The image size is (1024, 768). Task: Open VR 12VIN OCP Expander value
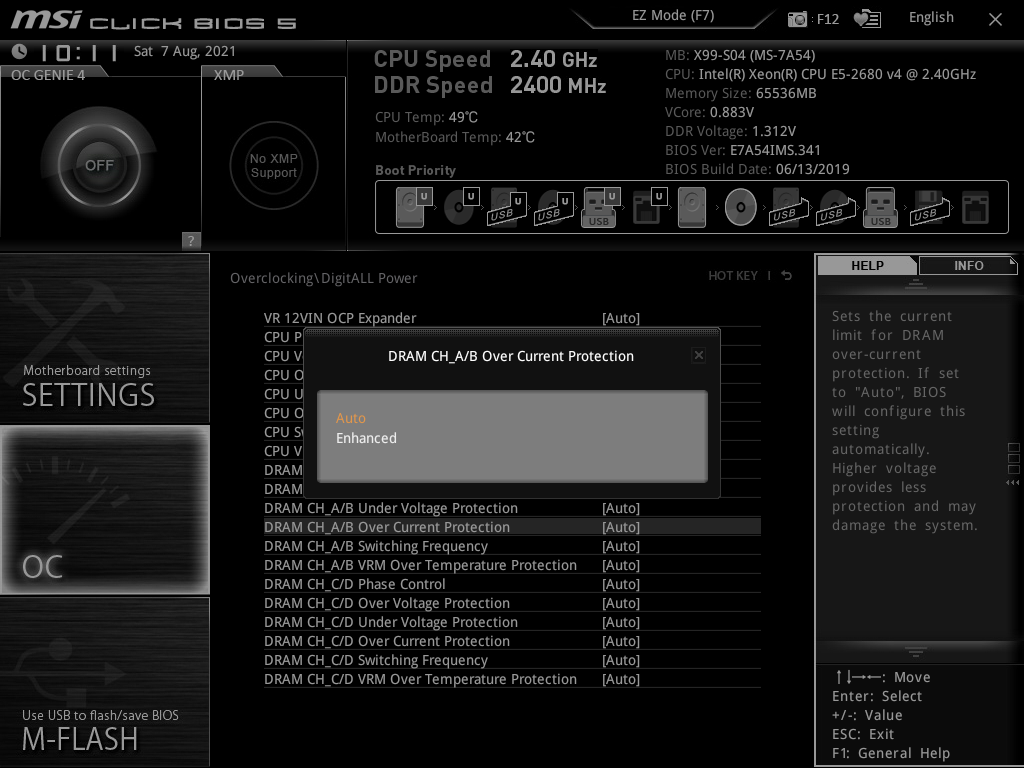[620, 318]
